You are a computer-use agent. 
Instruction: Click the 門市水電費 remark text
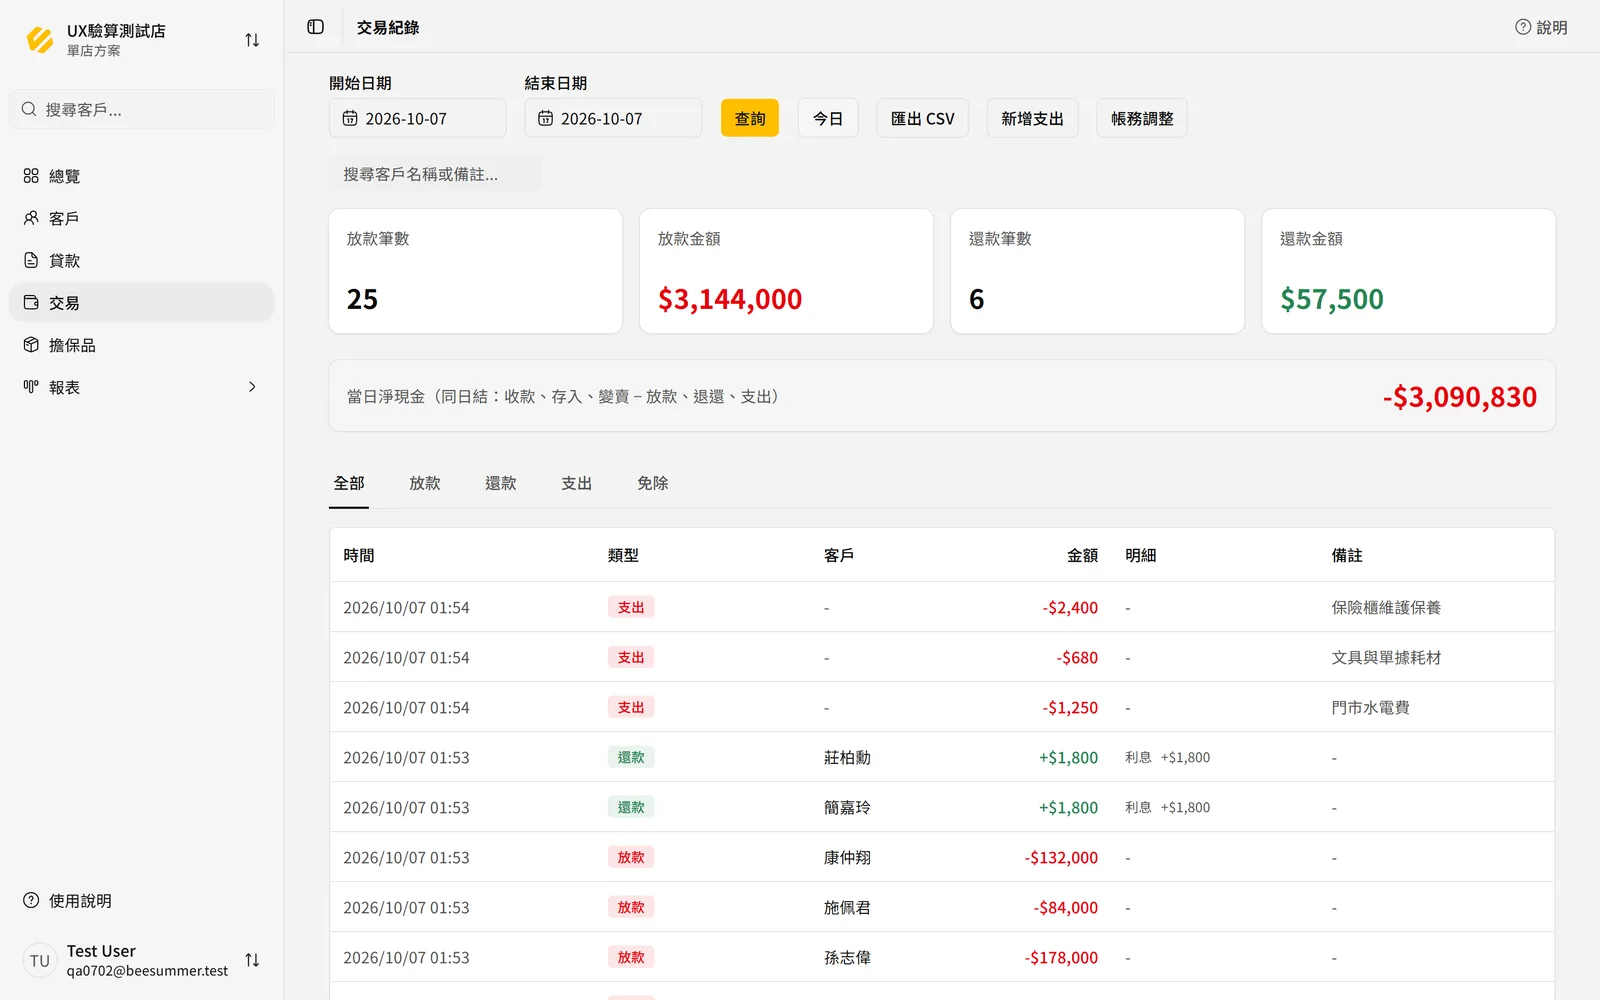point(1370,707)
